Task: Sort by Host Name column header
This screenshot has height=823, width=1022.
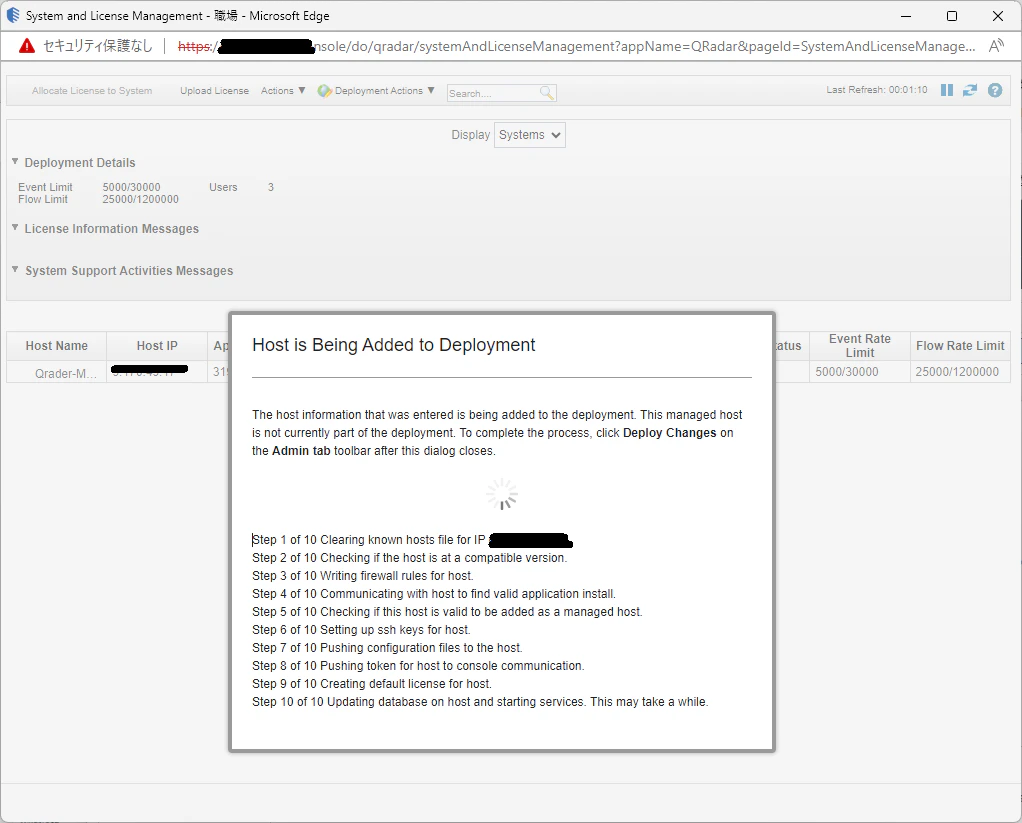Action: 57,346
